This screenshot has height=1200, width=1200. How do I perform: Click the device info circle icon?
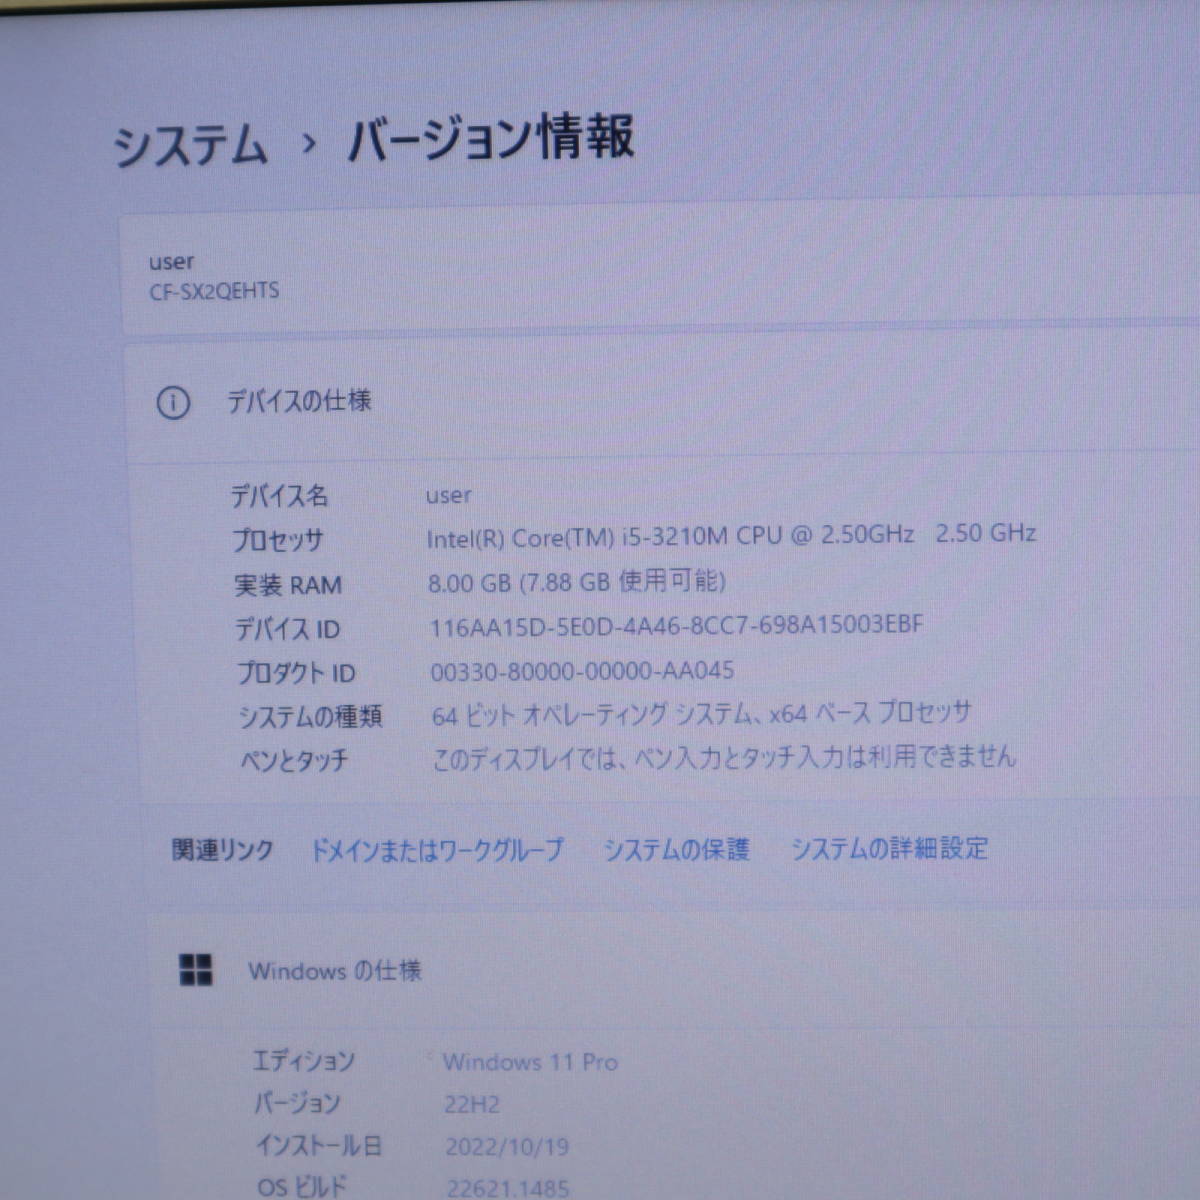(172, 403)
